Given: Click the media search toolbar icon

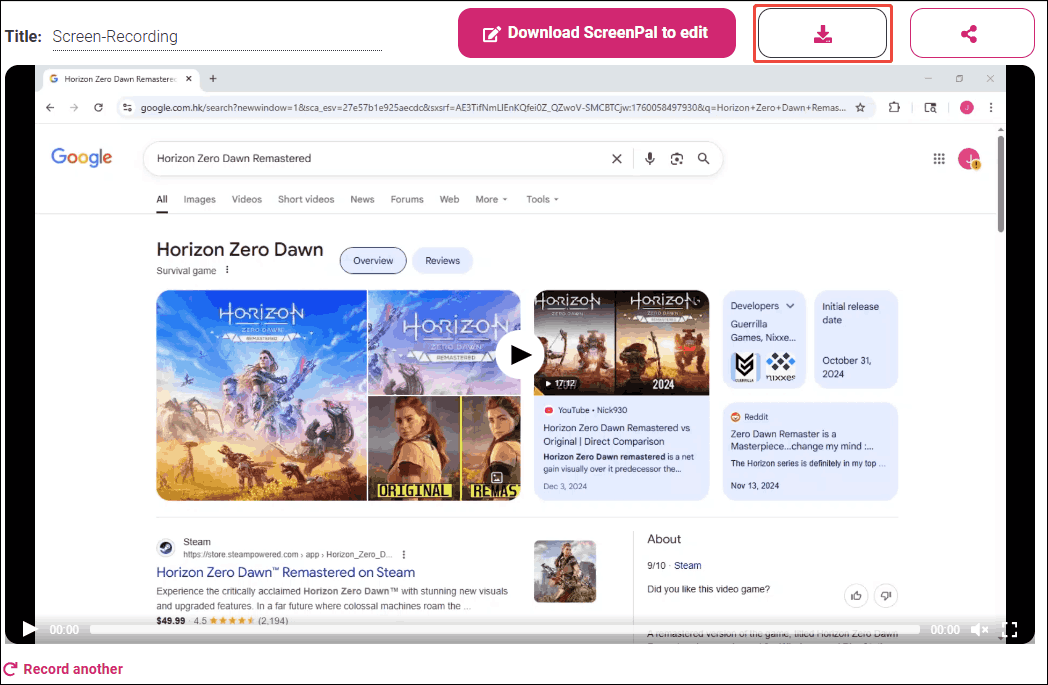Looking at the screenshot, I should point(930,108).
